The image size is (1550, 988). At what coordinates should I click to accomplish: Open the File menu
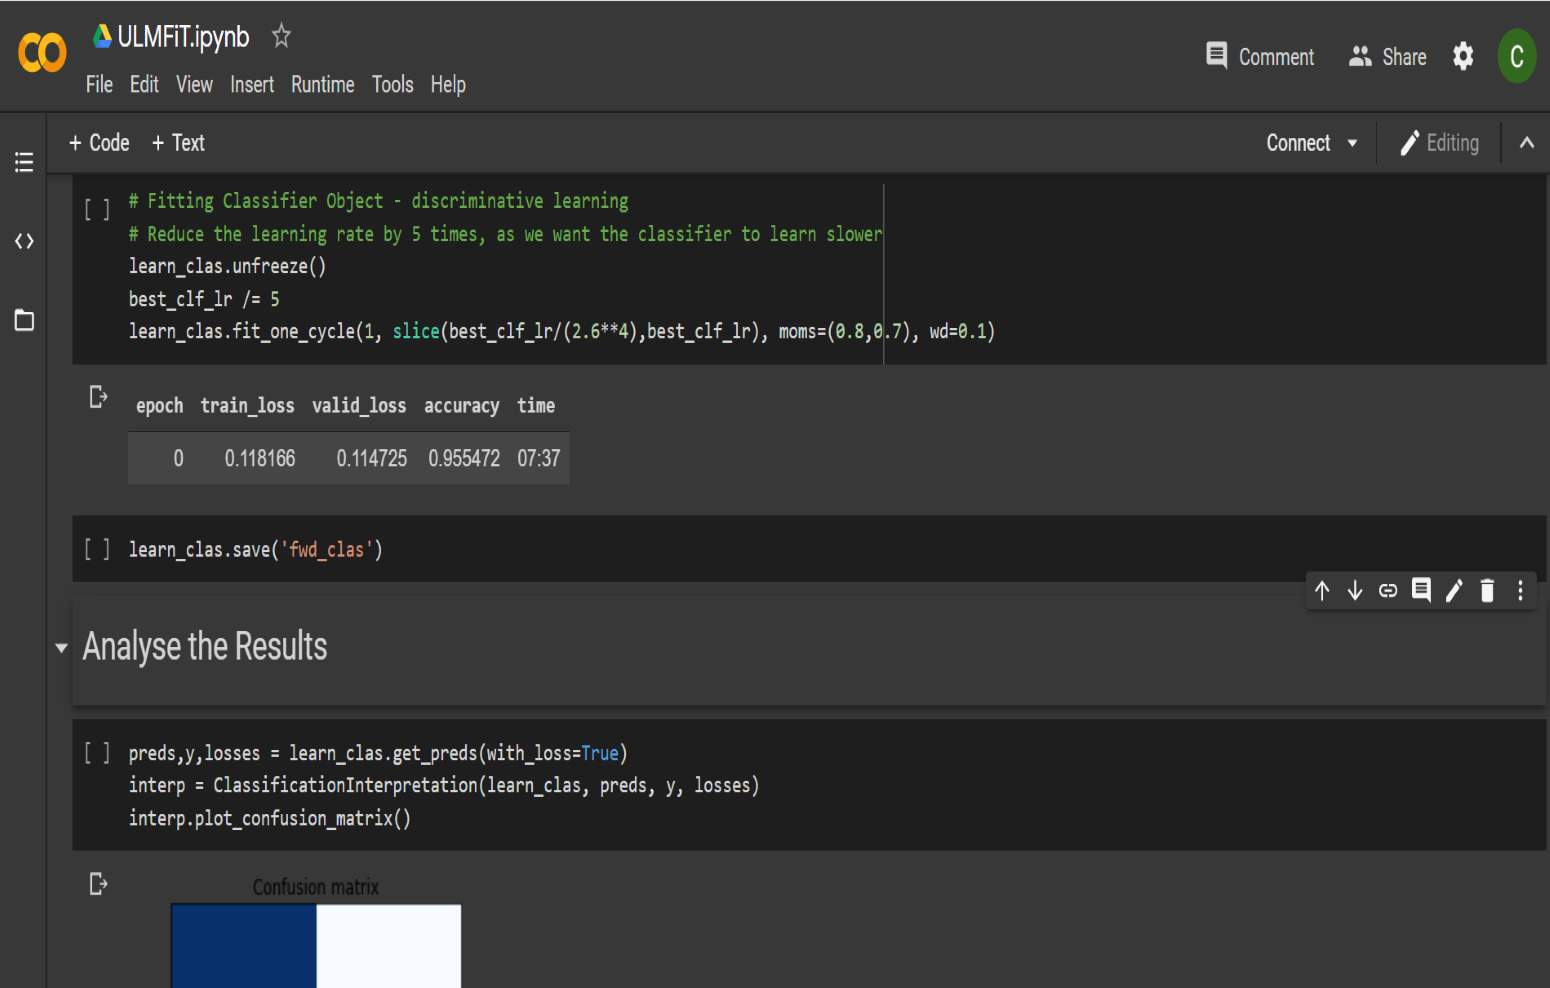click(99, 85)
